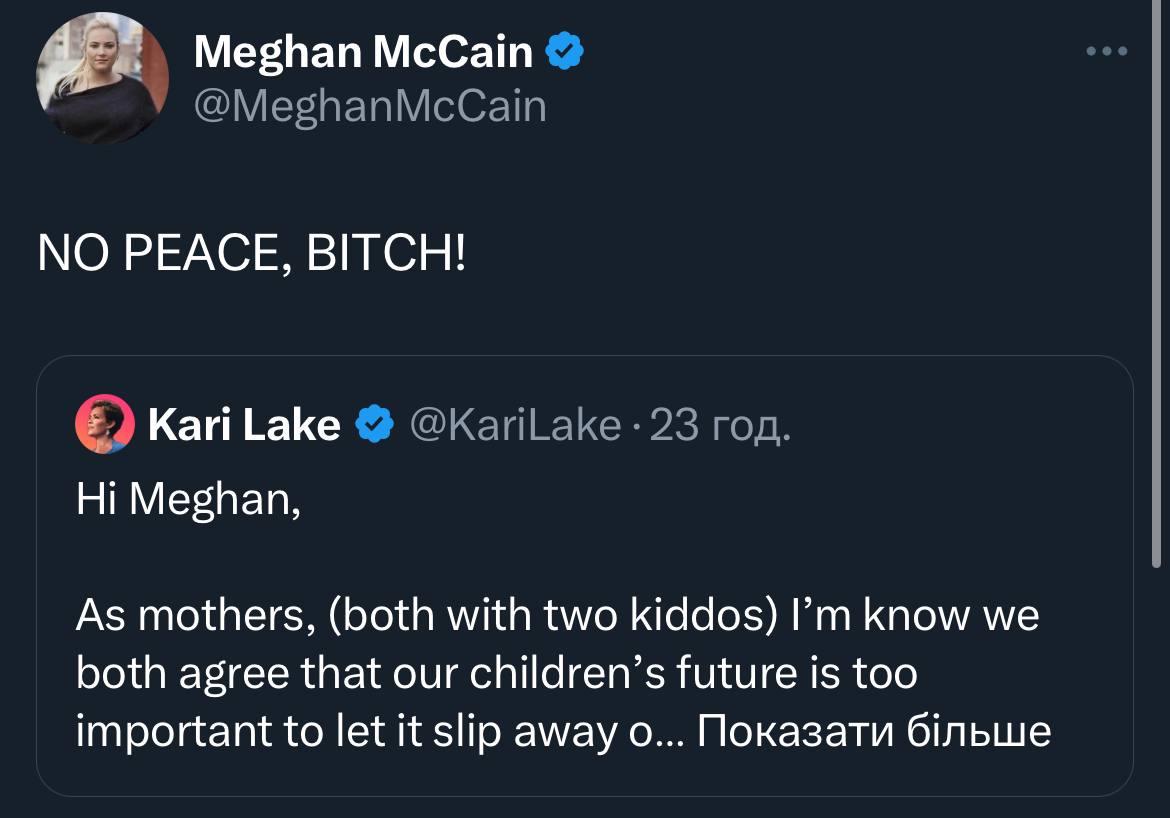1170x818 pixels.
Task: Click the scrollbar track below the thumb
Action: point(1157,700)
